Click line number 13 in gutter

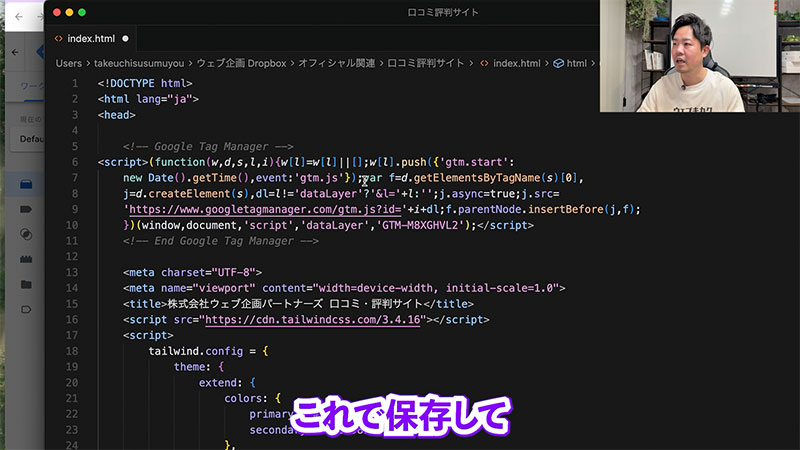72,272
